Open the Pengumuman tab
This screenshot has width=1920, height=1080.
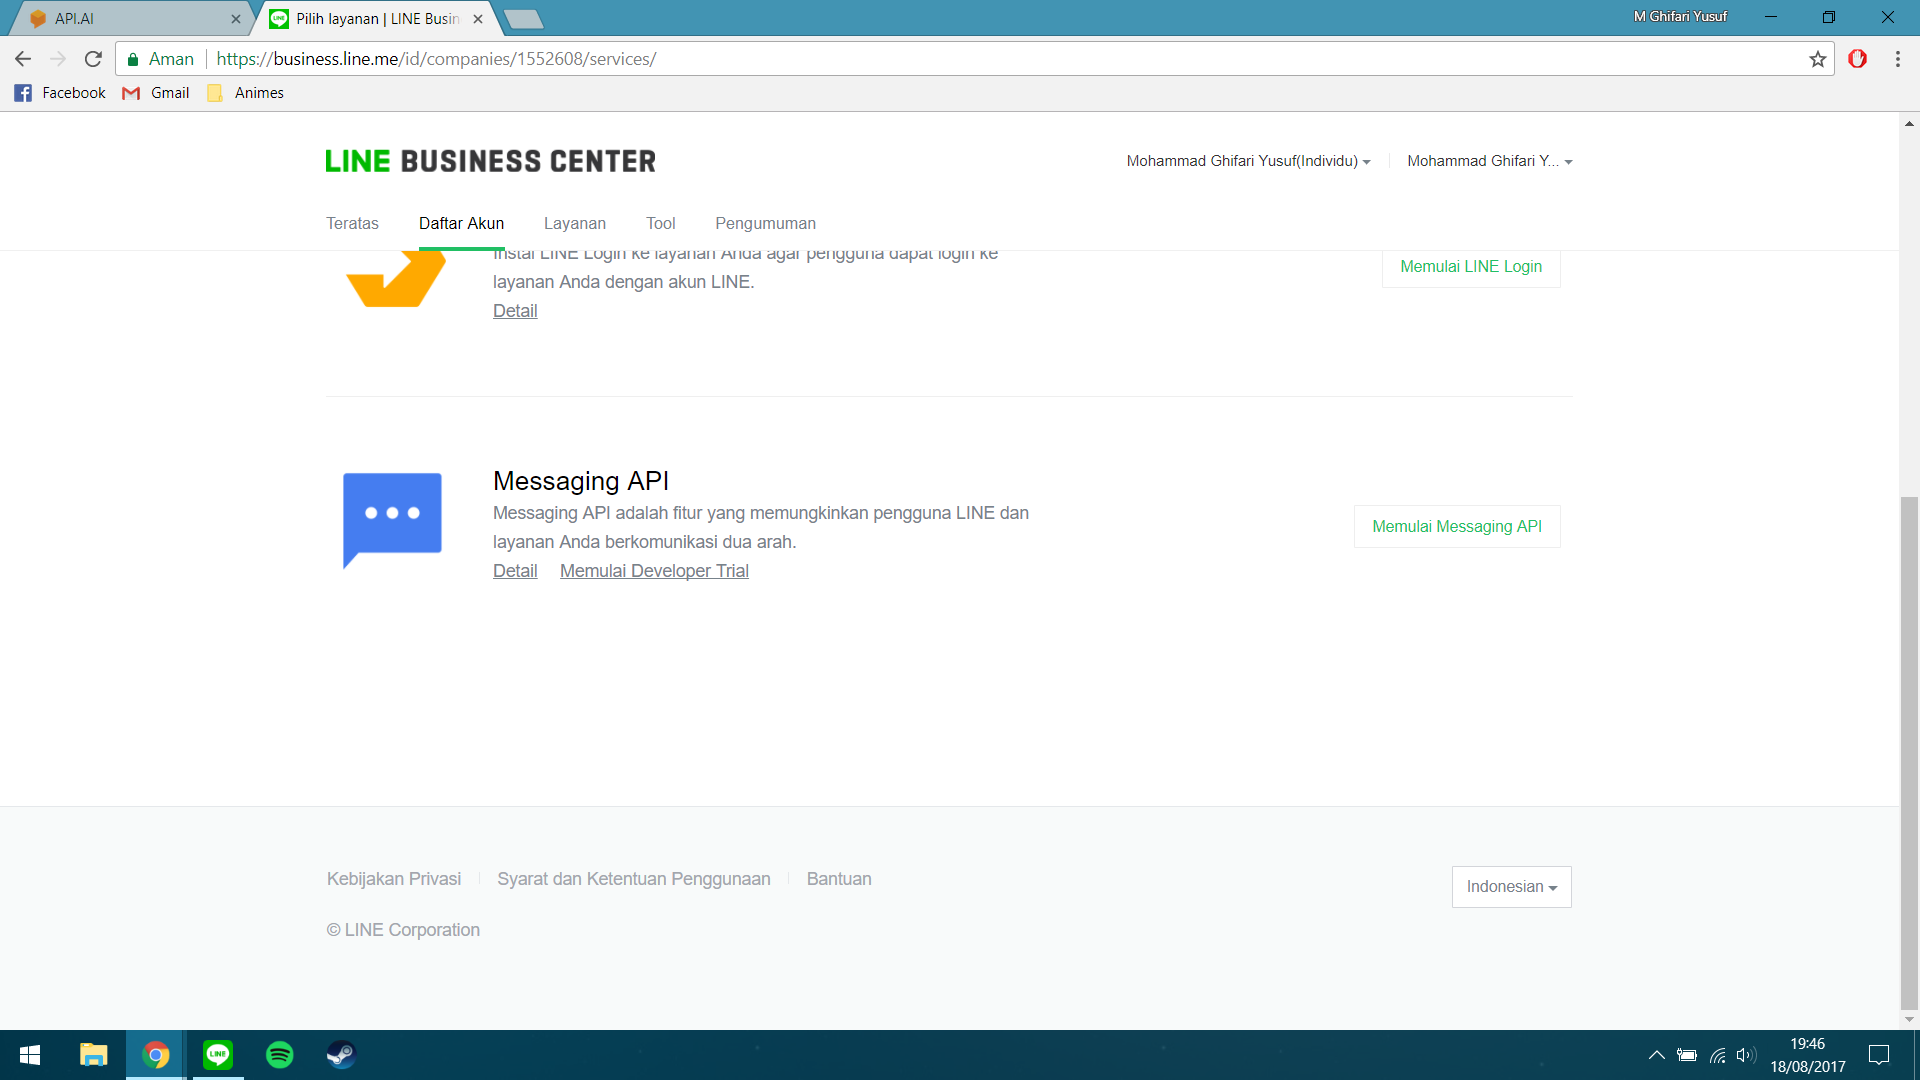tap(765, 223)
